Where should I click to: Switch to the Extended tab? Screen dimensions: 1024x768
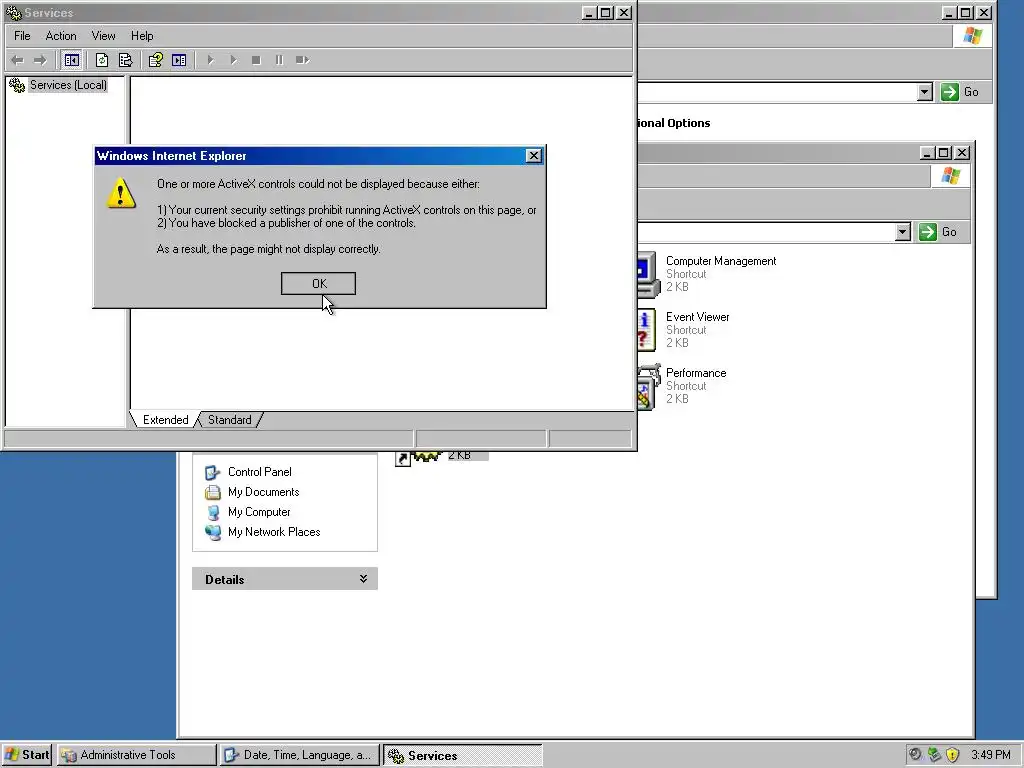coord(165,420)
